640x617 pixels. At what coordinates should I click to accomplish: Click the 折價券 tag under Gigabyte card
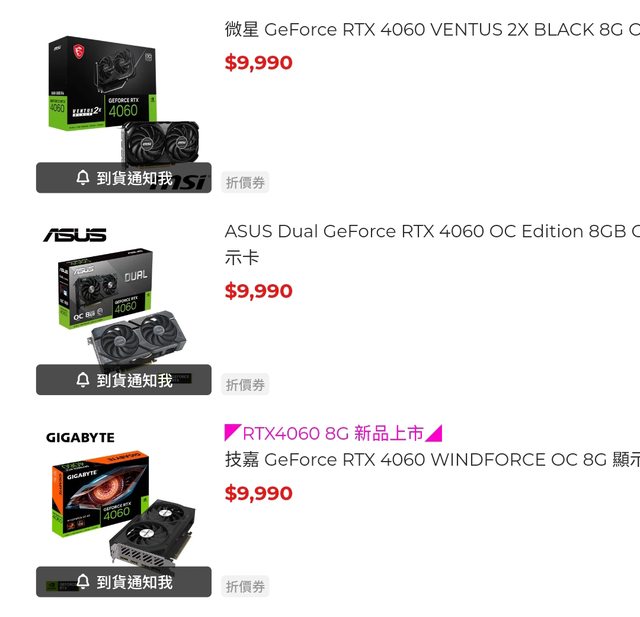pos(245,586)
